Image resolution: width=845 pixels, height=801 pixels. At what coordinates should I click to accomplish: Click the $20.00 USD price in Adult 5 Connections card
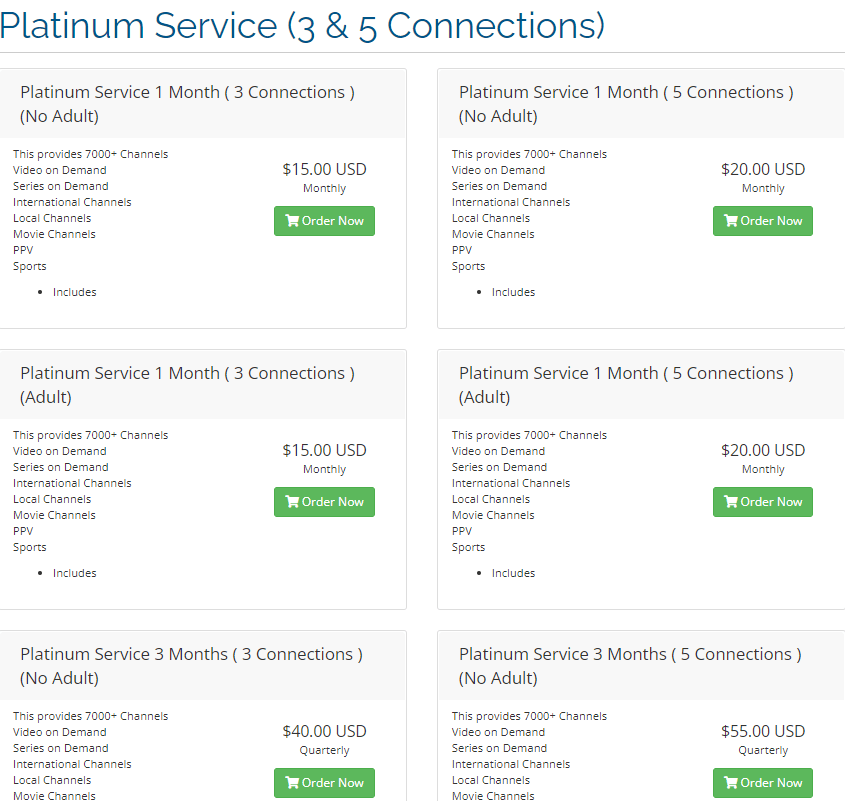pos(762,450)
